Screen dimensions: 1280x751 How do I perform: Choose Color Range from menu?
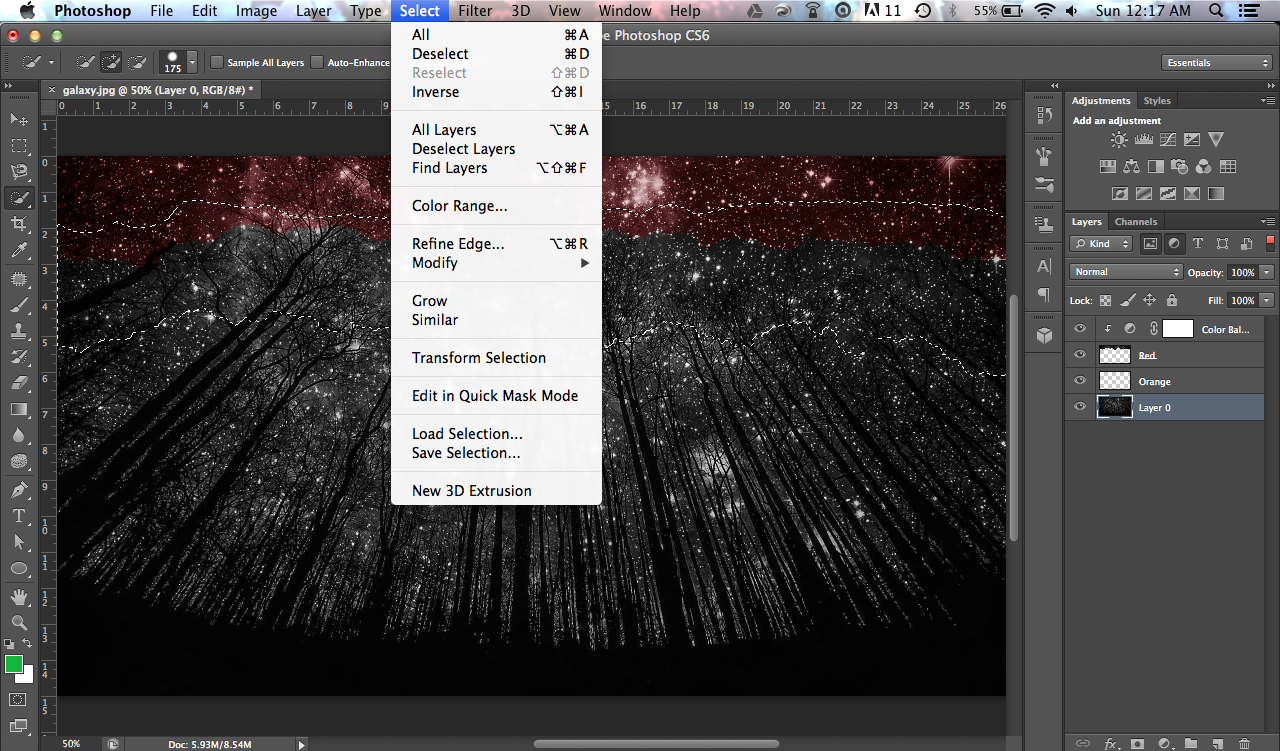click(x=496, y=206)
